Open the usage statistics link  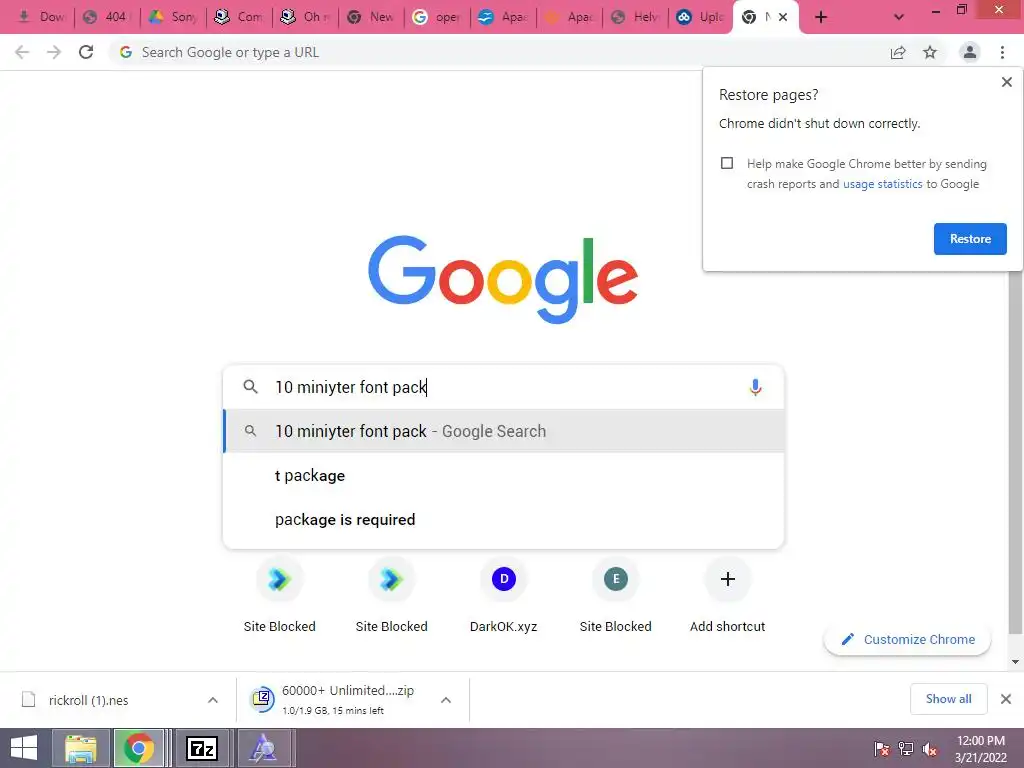point(882,184)
